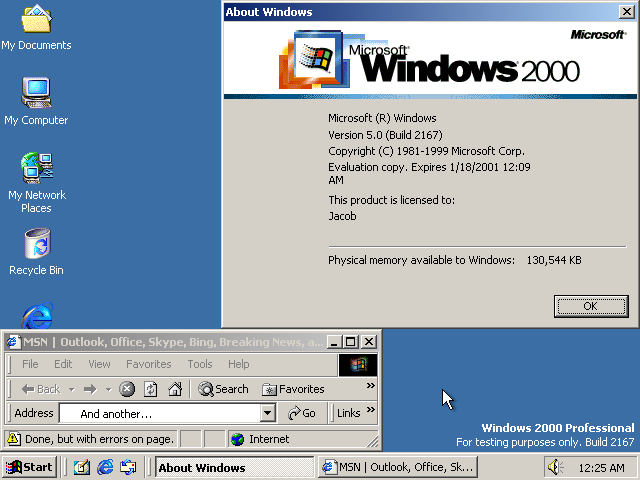Click Show Desktop quick launch icon

(82, 467)
